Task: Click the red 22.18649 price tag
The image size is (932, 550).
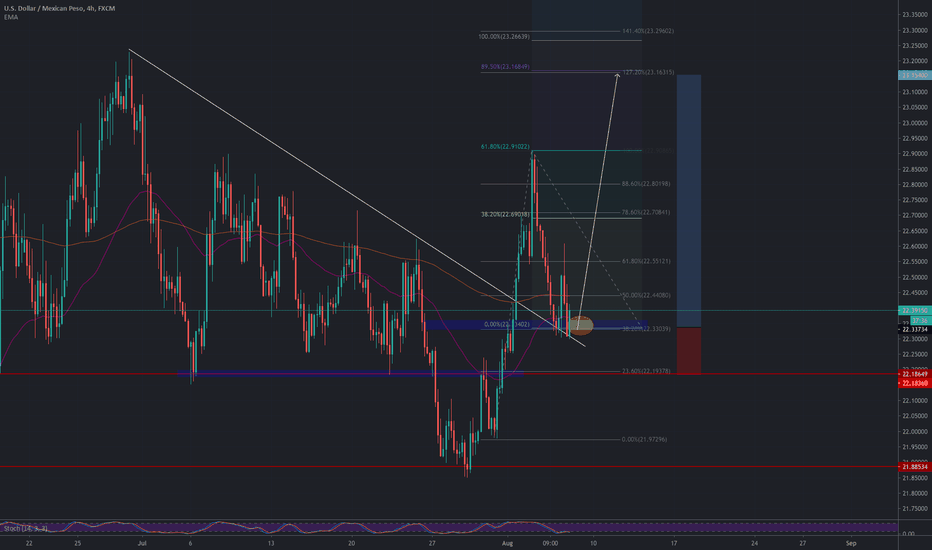Action: tap(915, 374)
